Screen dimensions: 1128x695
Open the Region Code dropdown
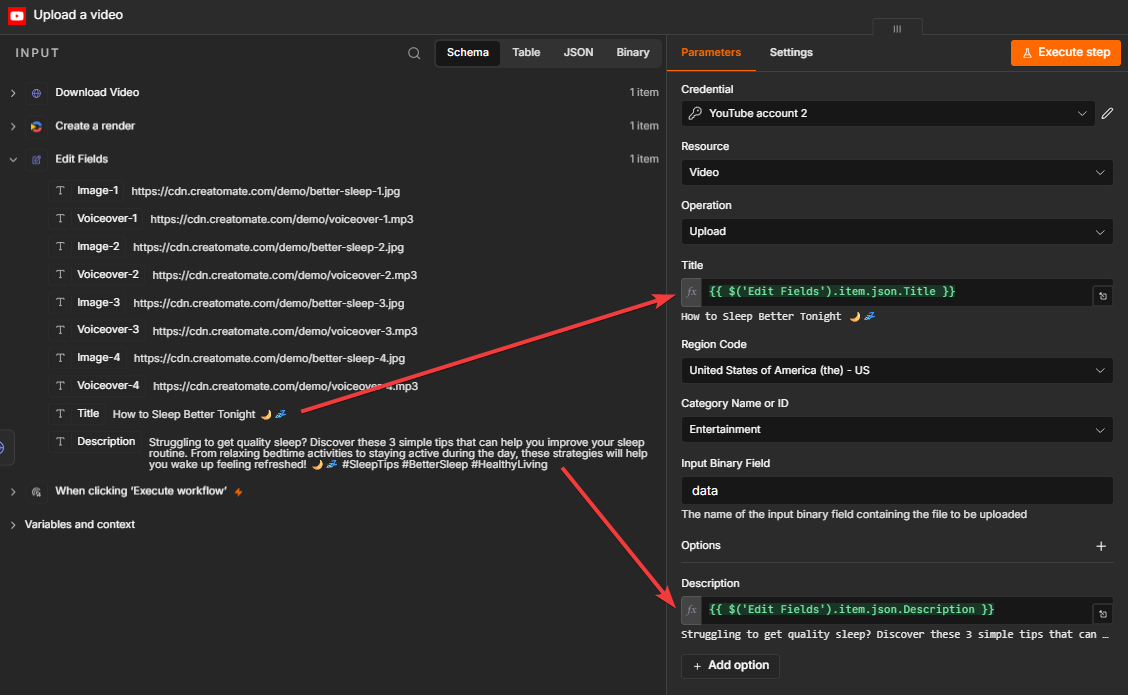point(897,371)
